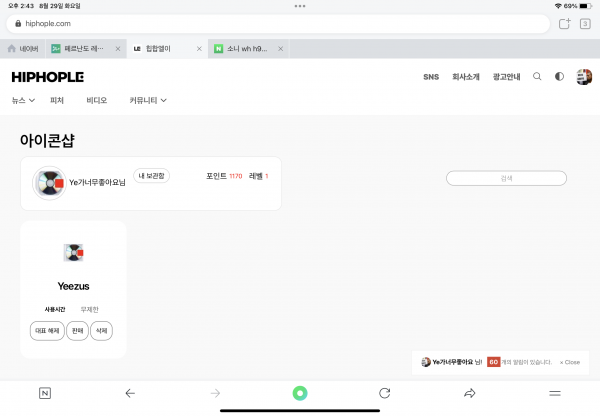
Task: Reload the page
Action: pos(385,393)
